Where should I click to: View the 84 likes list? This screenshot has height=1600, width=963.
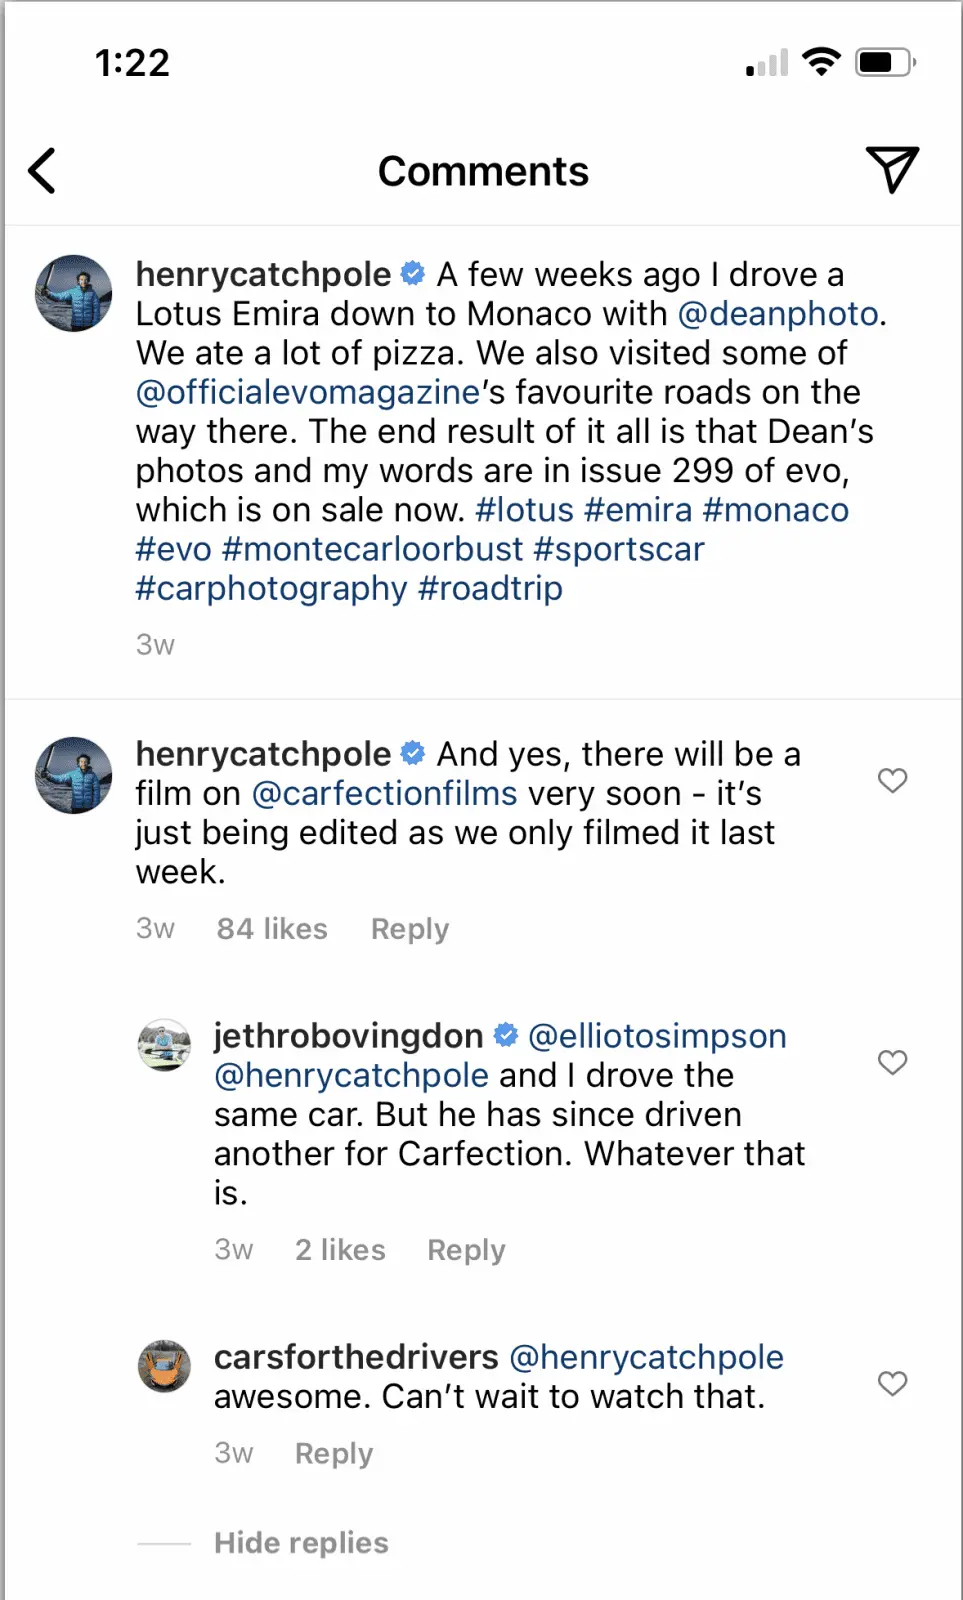(272, 929)
